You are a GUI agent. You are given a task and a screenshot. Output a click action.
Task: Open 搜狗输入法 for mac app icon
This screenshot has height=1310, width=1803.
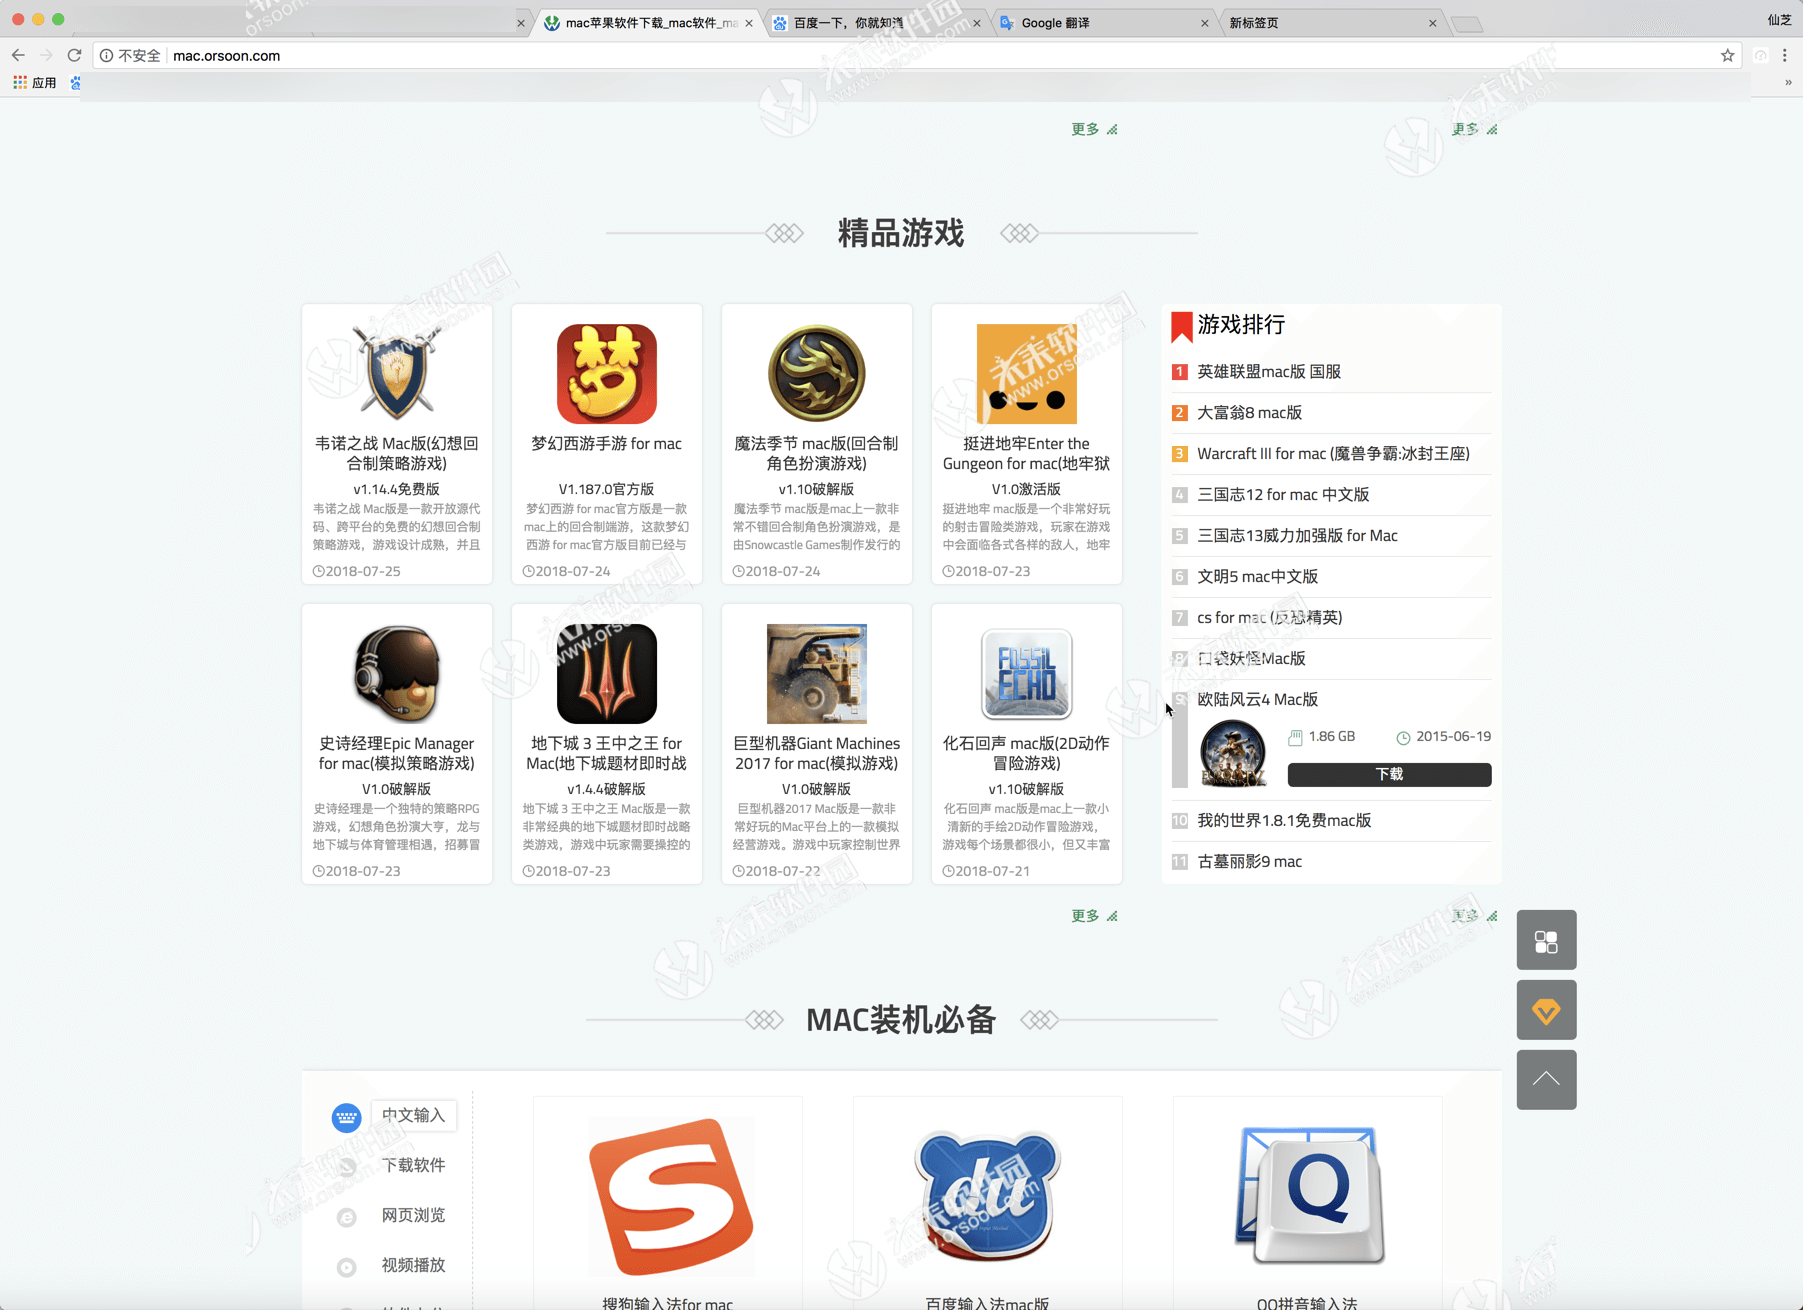point(670,1197)
